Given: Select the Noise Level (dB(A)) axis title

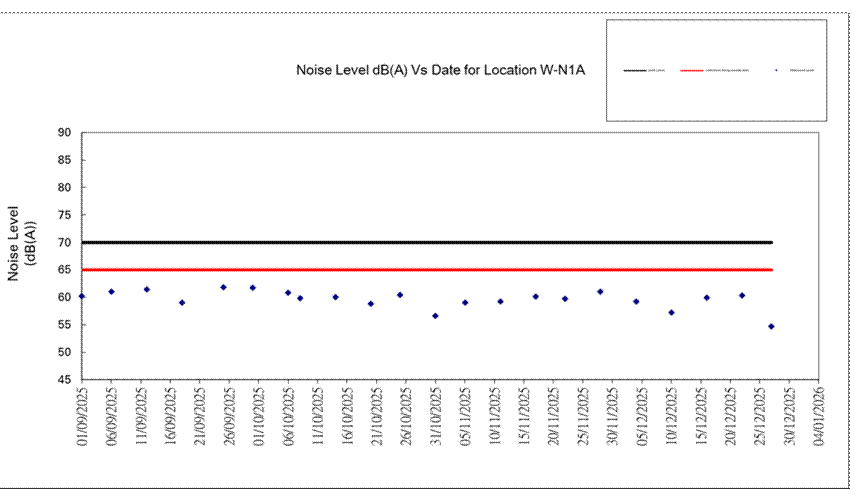Looking at the screenshot, I should pyautogui.click(x=22, y=242).
